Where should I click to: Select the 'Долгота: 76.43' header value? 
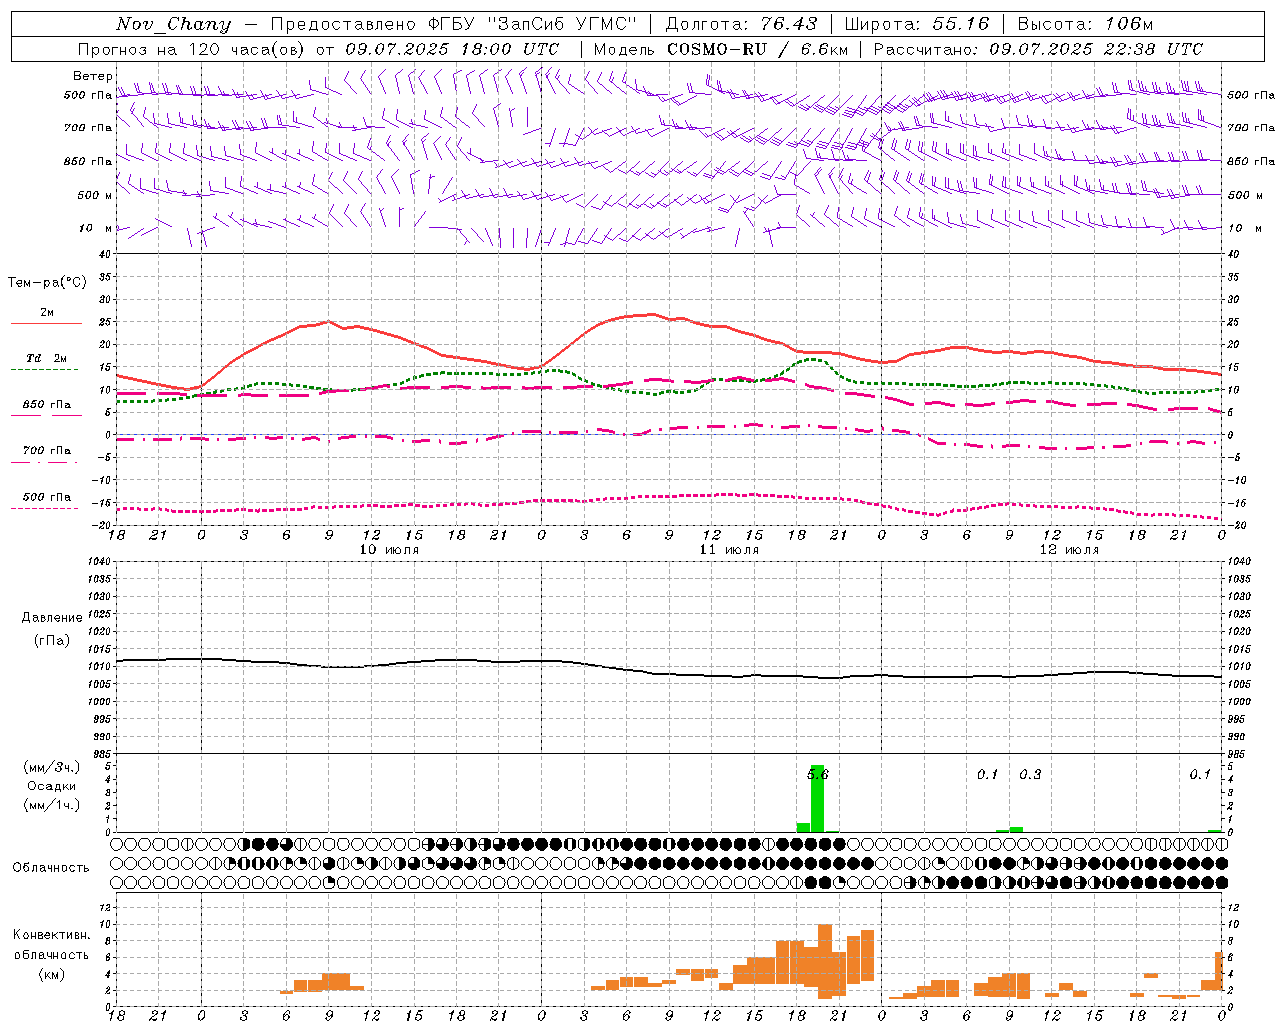(741, 24)
